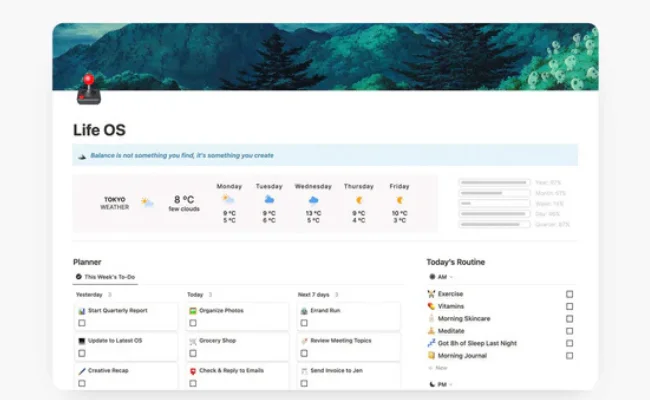The height and width of the screenshot is (400, 650).
Task: Mark Organize Photos as done
Action: [x=193, y=323]
